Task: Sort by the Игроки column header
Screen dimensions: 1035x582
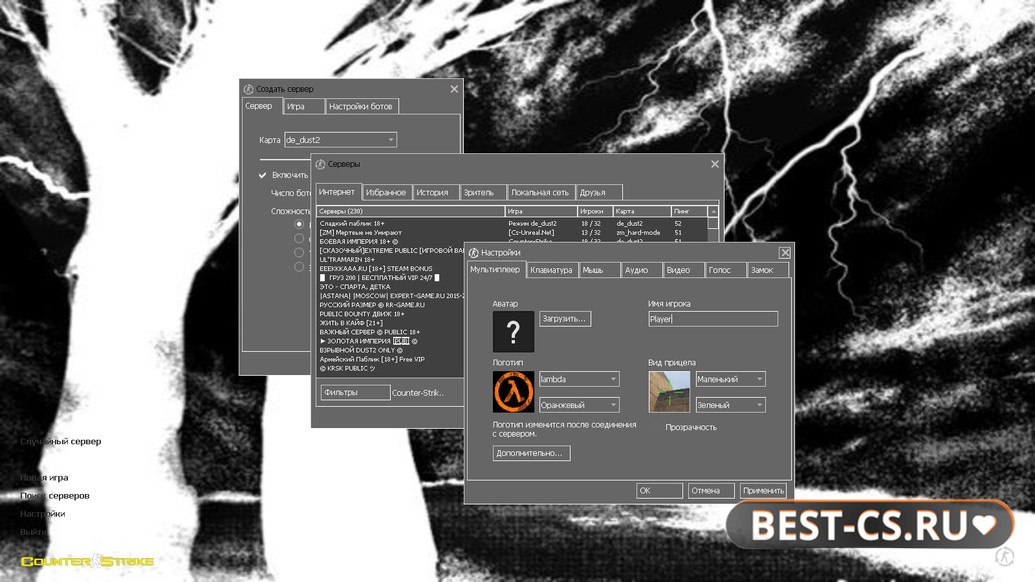Action: pos(595,211)
